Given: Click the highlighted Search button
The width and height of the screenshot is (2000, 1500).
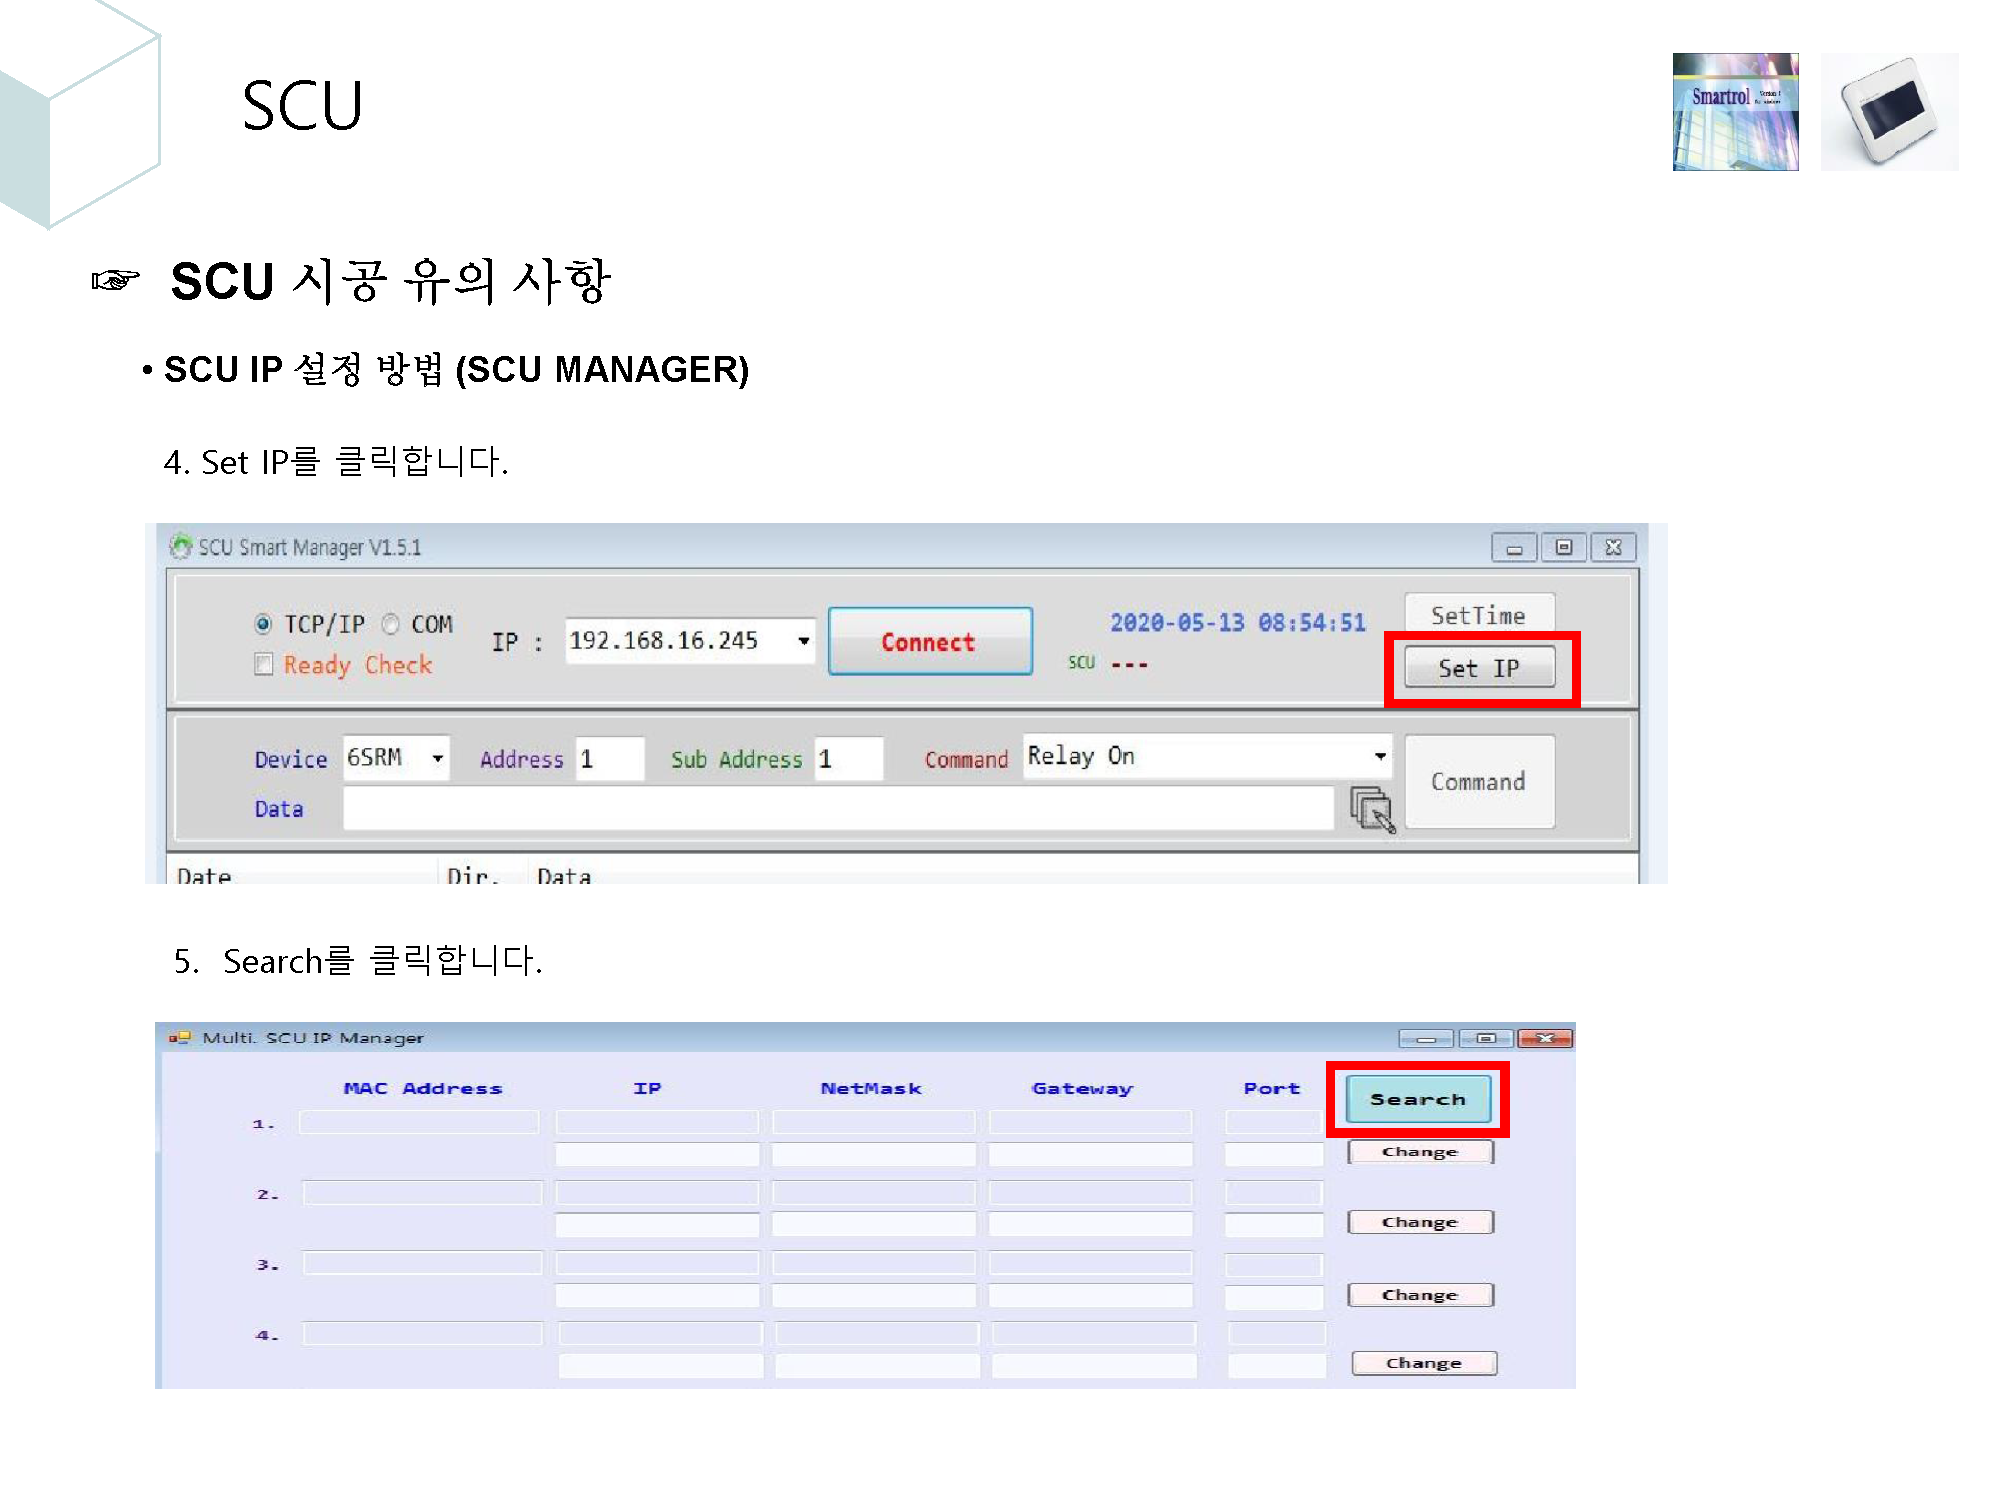Looking at the screenshot, I should pyautogui.click(x=1418, y=1098).
